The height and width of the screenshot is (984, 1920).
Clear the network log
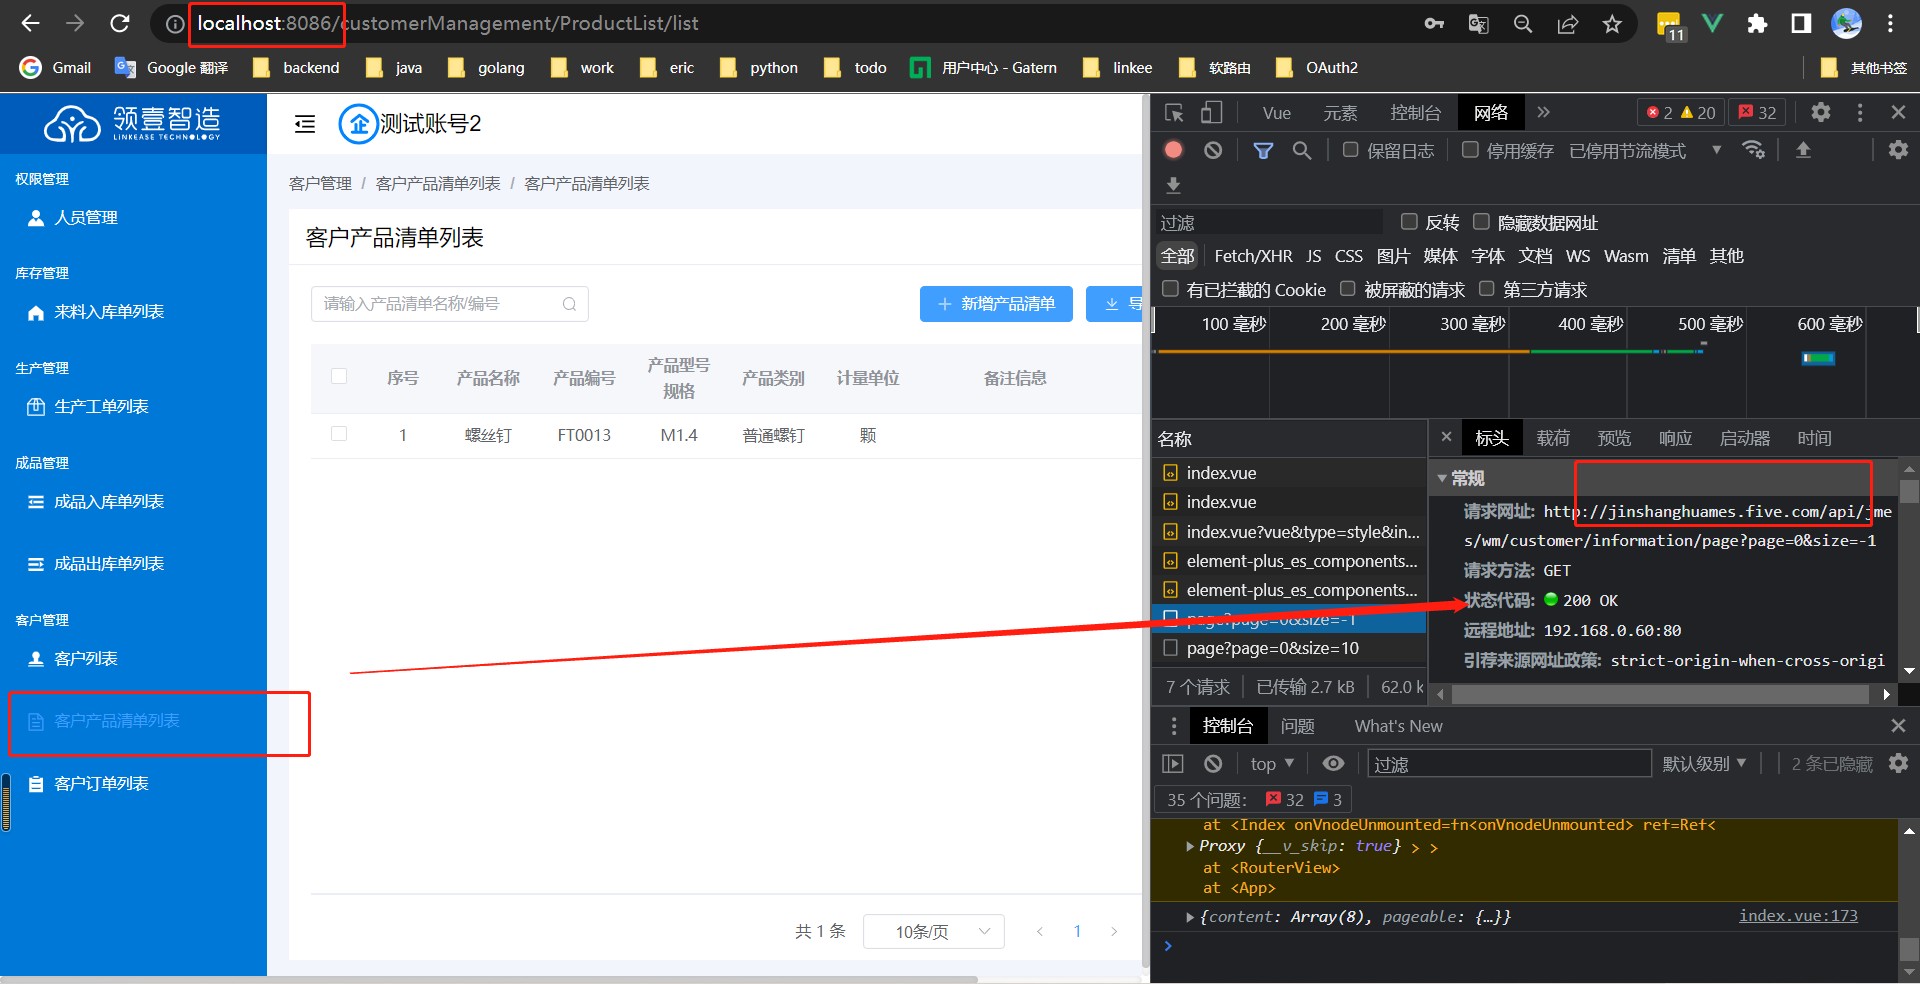coord(1213,150)
